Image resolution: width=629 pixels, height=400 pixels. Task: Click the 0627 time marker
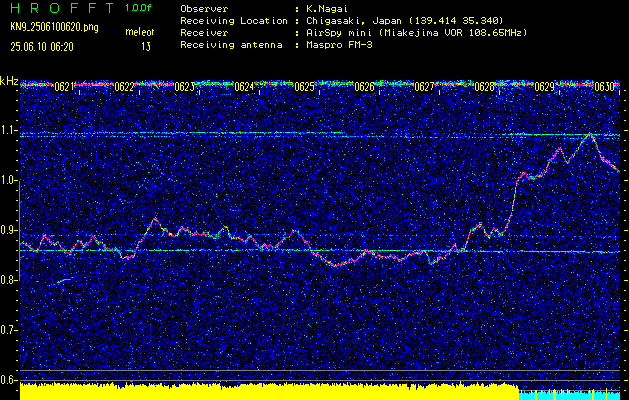(x=424, y=87)
